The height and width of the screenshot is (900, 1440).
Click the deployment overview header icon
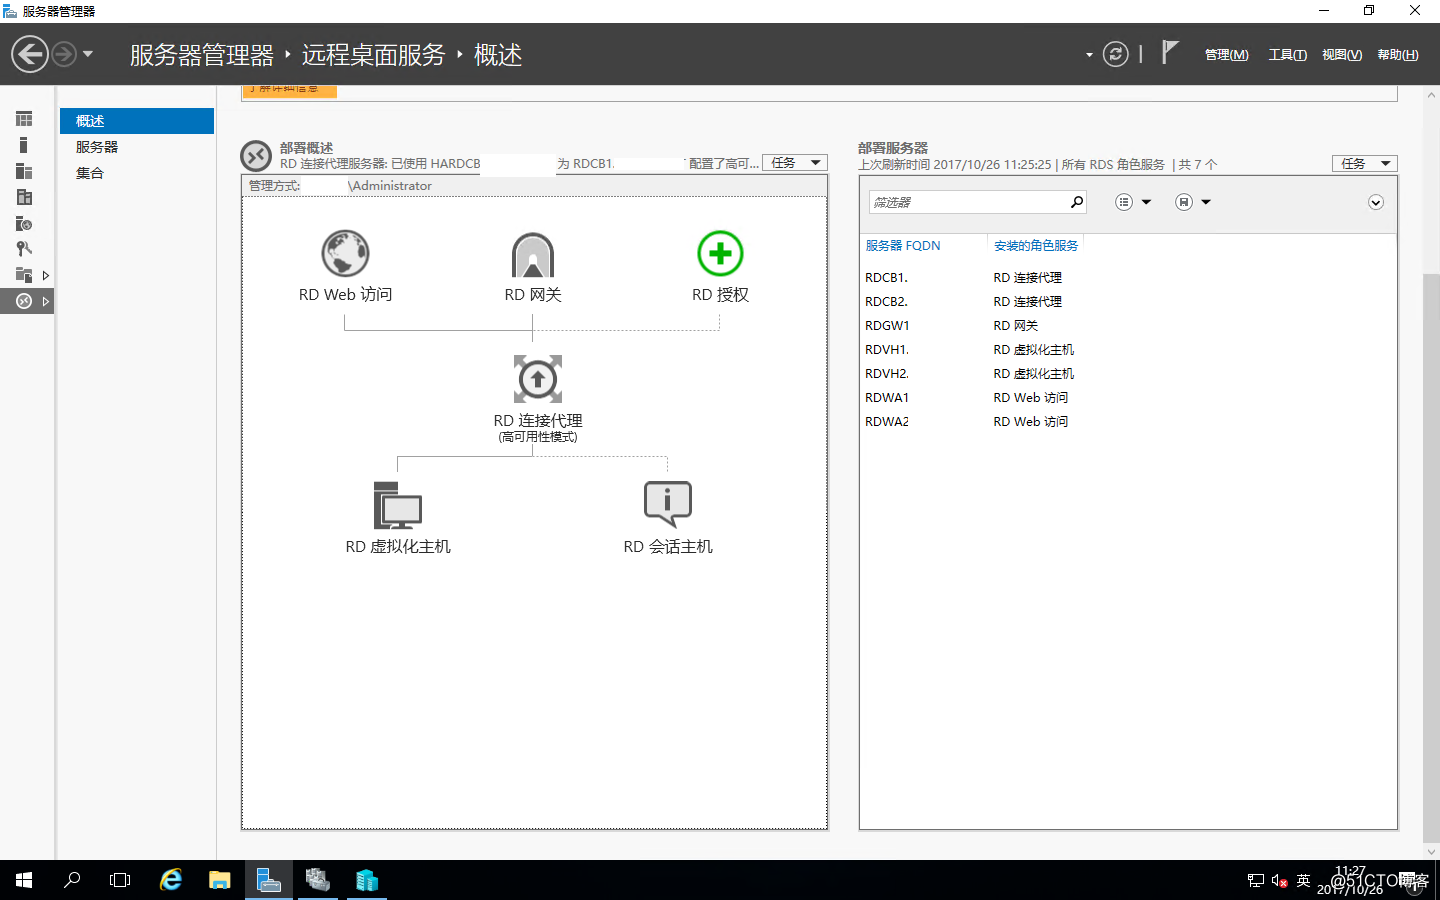tap(256, 156)
